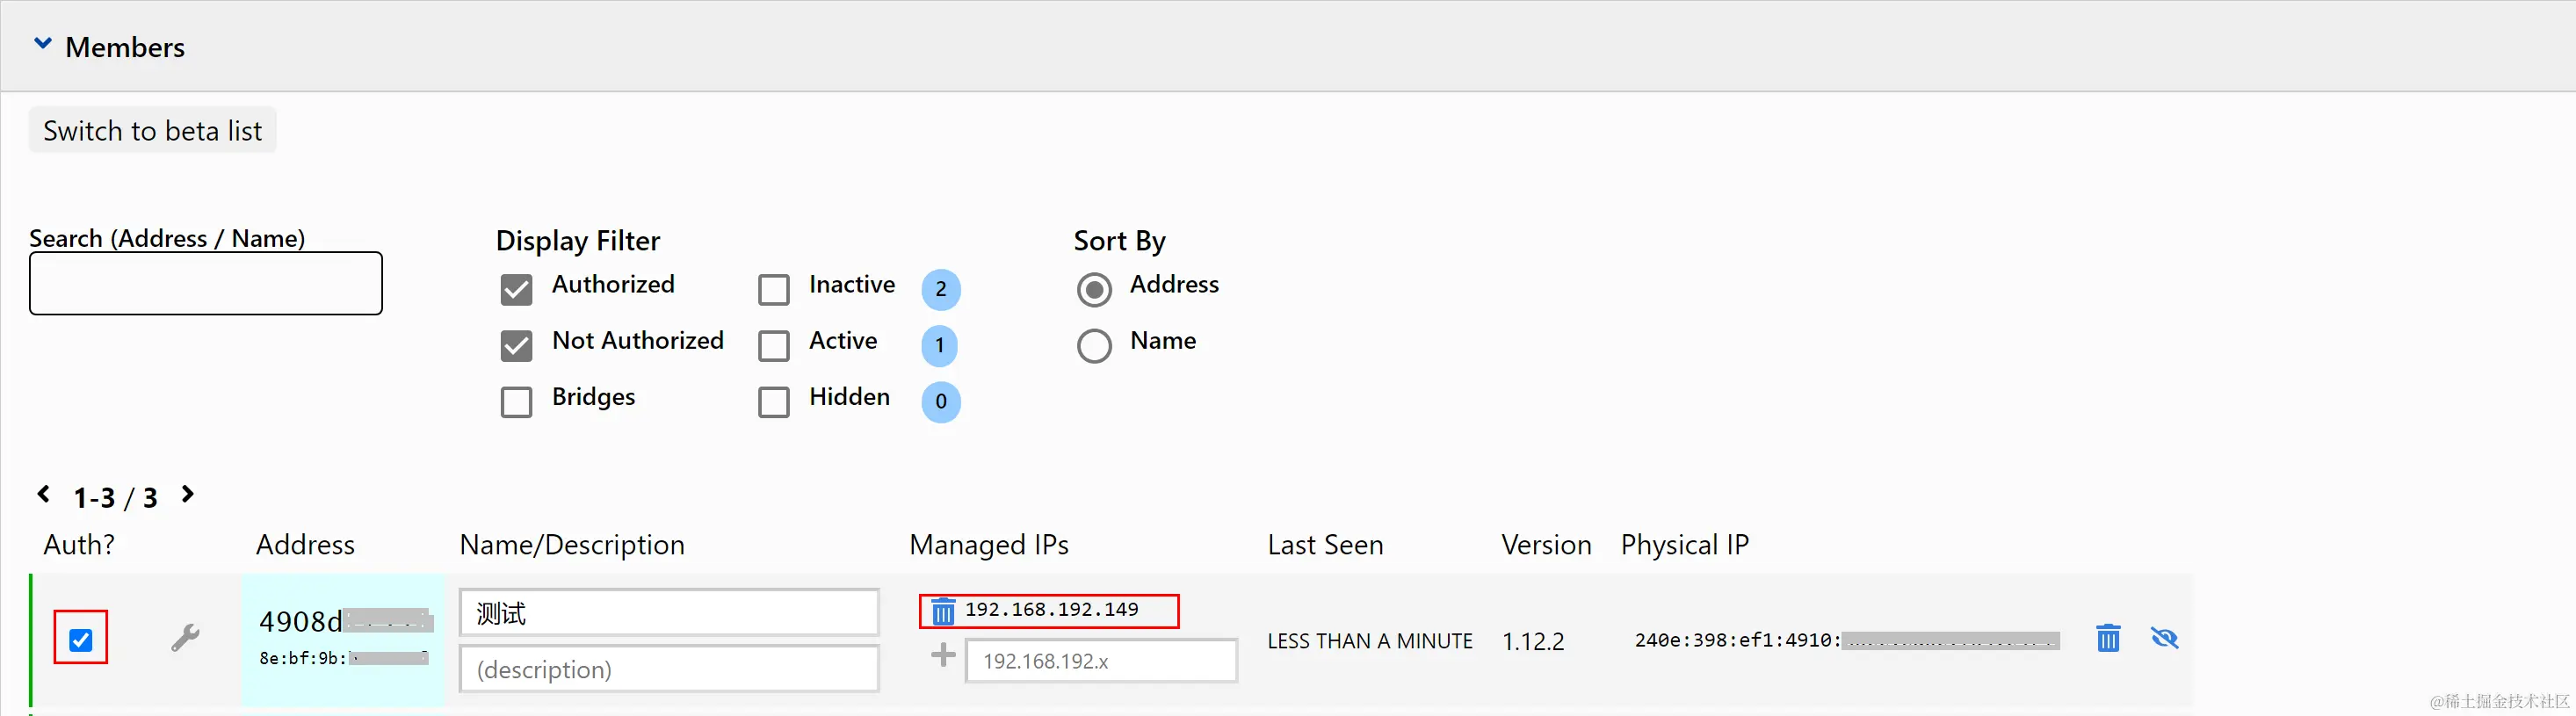The width and height of the screenshot is (2576, 716).
Task: Click Switch to beta list button
Action: (152, 131)
